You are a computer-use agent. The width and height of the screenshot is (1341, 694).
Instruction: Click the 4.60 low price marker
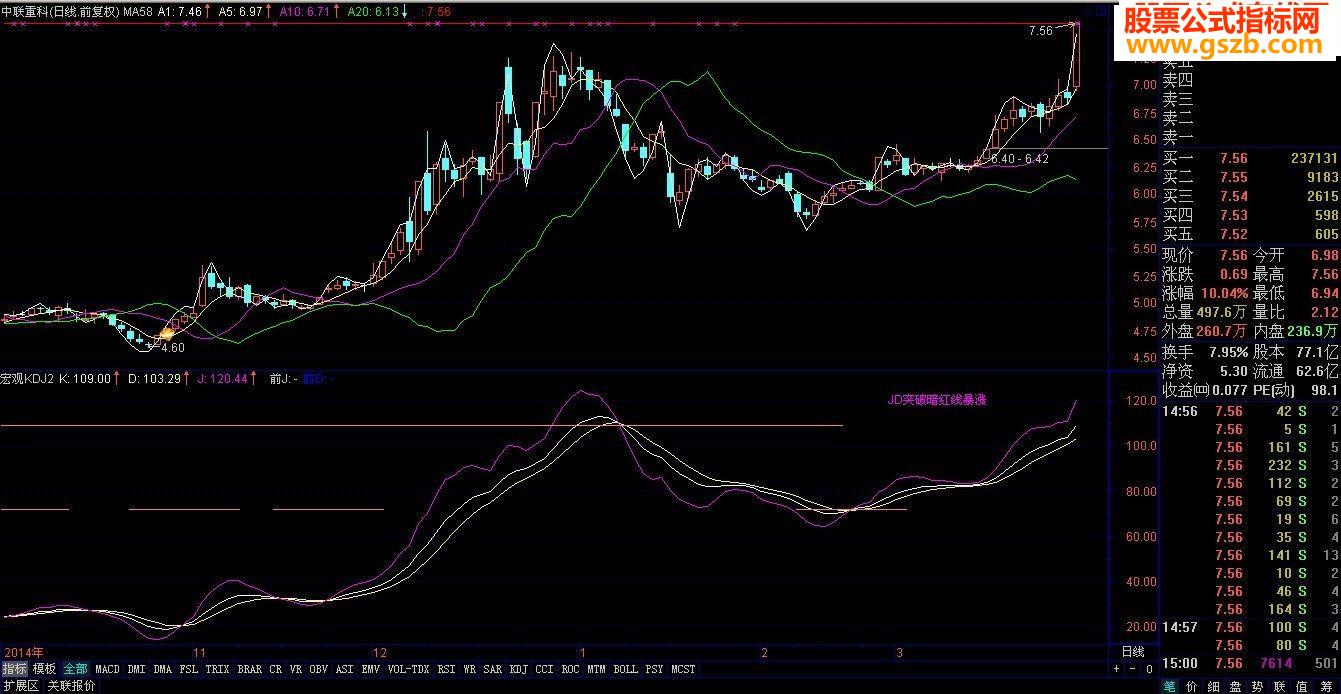coord(172,348)
